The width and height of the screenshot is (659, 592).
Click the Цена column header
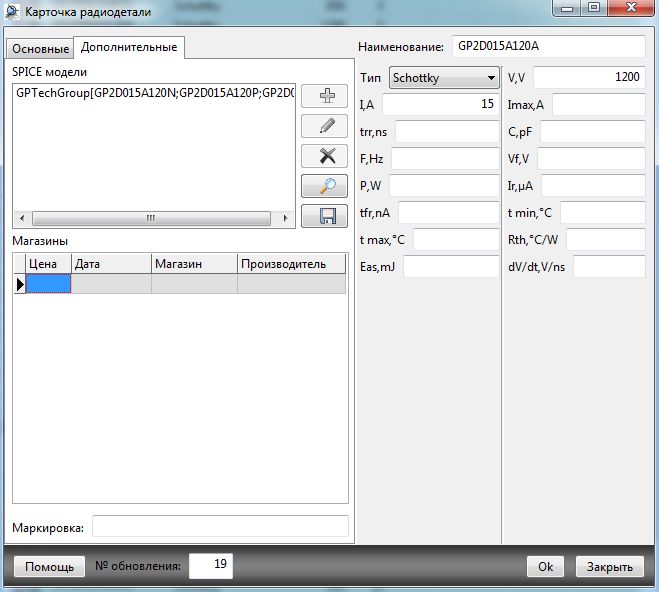tap(48, 264)
